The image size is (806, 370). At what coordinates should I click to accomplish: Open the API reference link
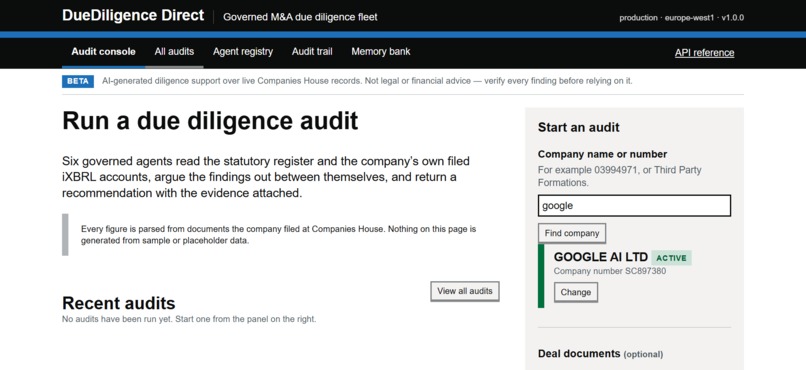tap(704, 53)
